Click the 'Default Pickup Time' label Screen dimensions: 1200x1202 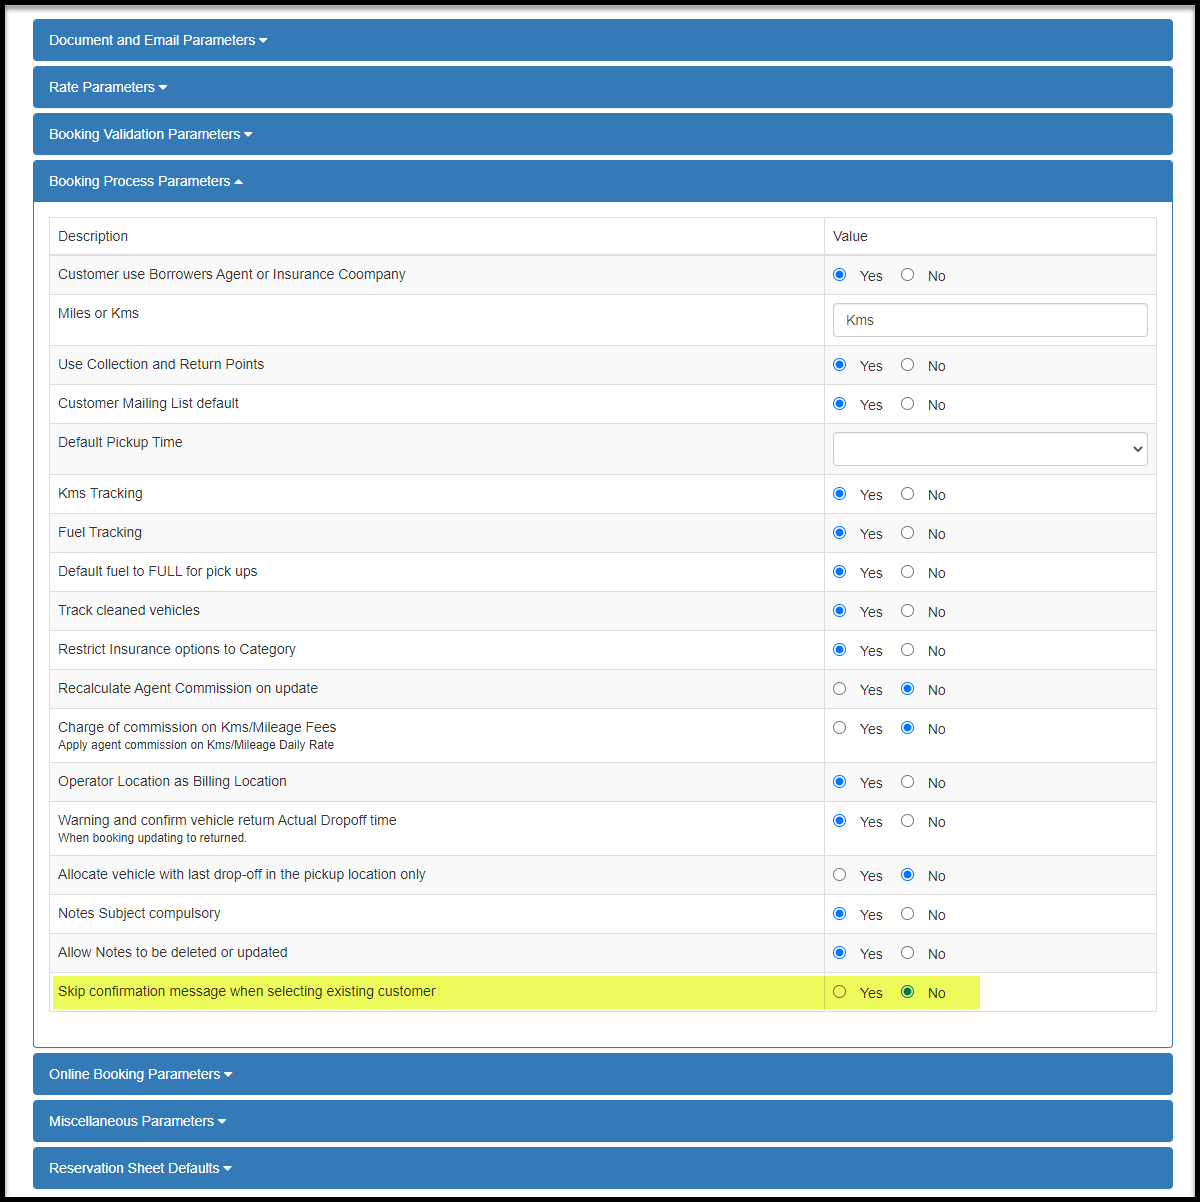(x=120, y=442)
